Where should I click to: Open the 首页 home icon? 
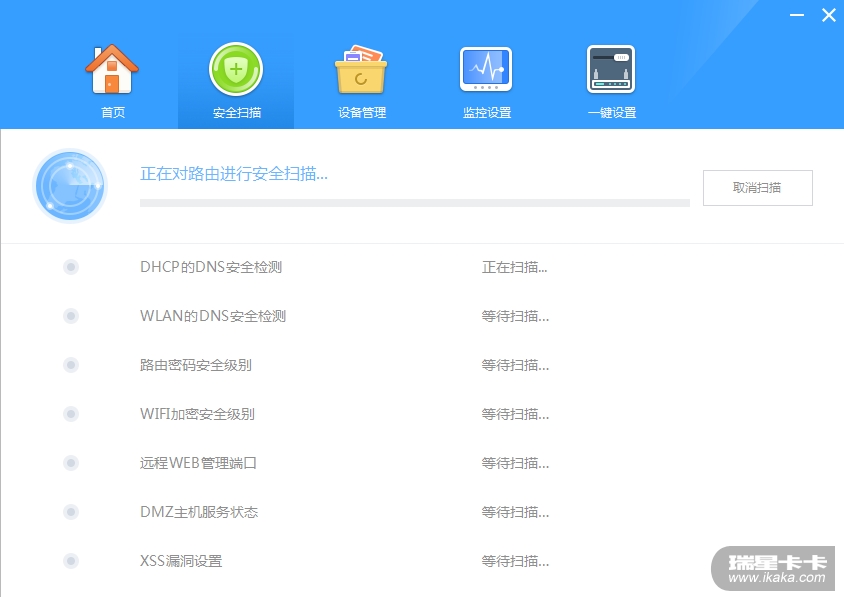(x=112, y=69)
